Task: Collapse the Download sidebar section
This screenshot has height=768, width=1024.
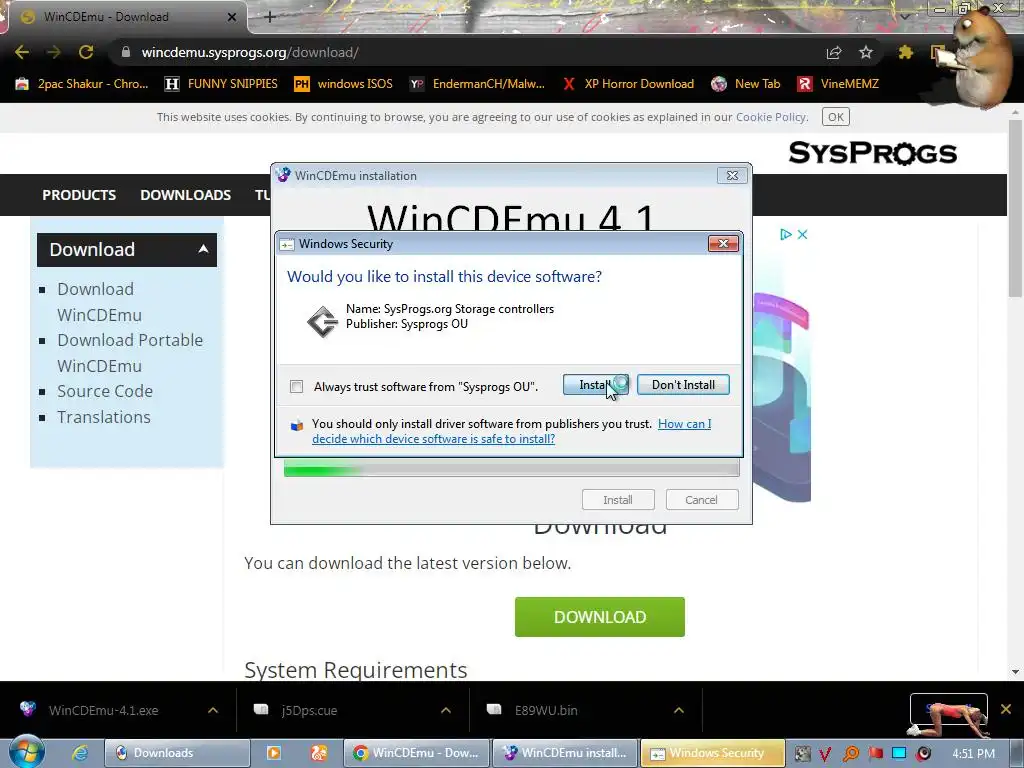Action: (x=203, y=249)
